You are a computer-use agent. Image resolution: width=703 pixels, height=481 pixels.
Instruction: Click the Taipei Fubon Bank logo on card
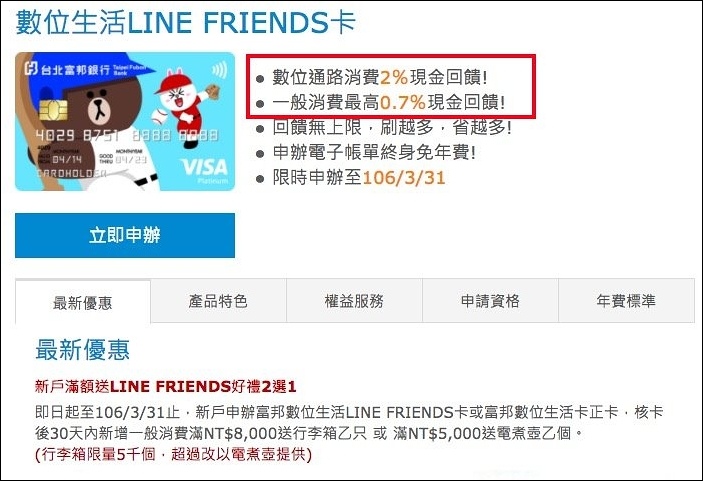tap(85, 69)
